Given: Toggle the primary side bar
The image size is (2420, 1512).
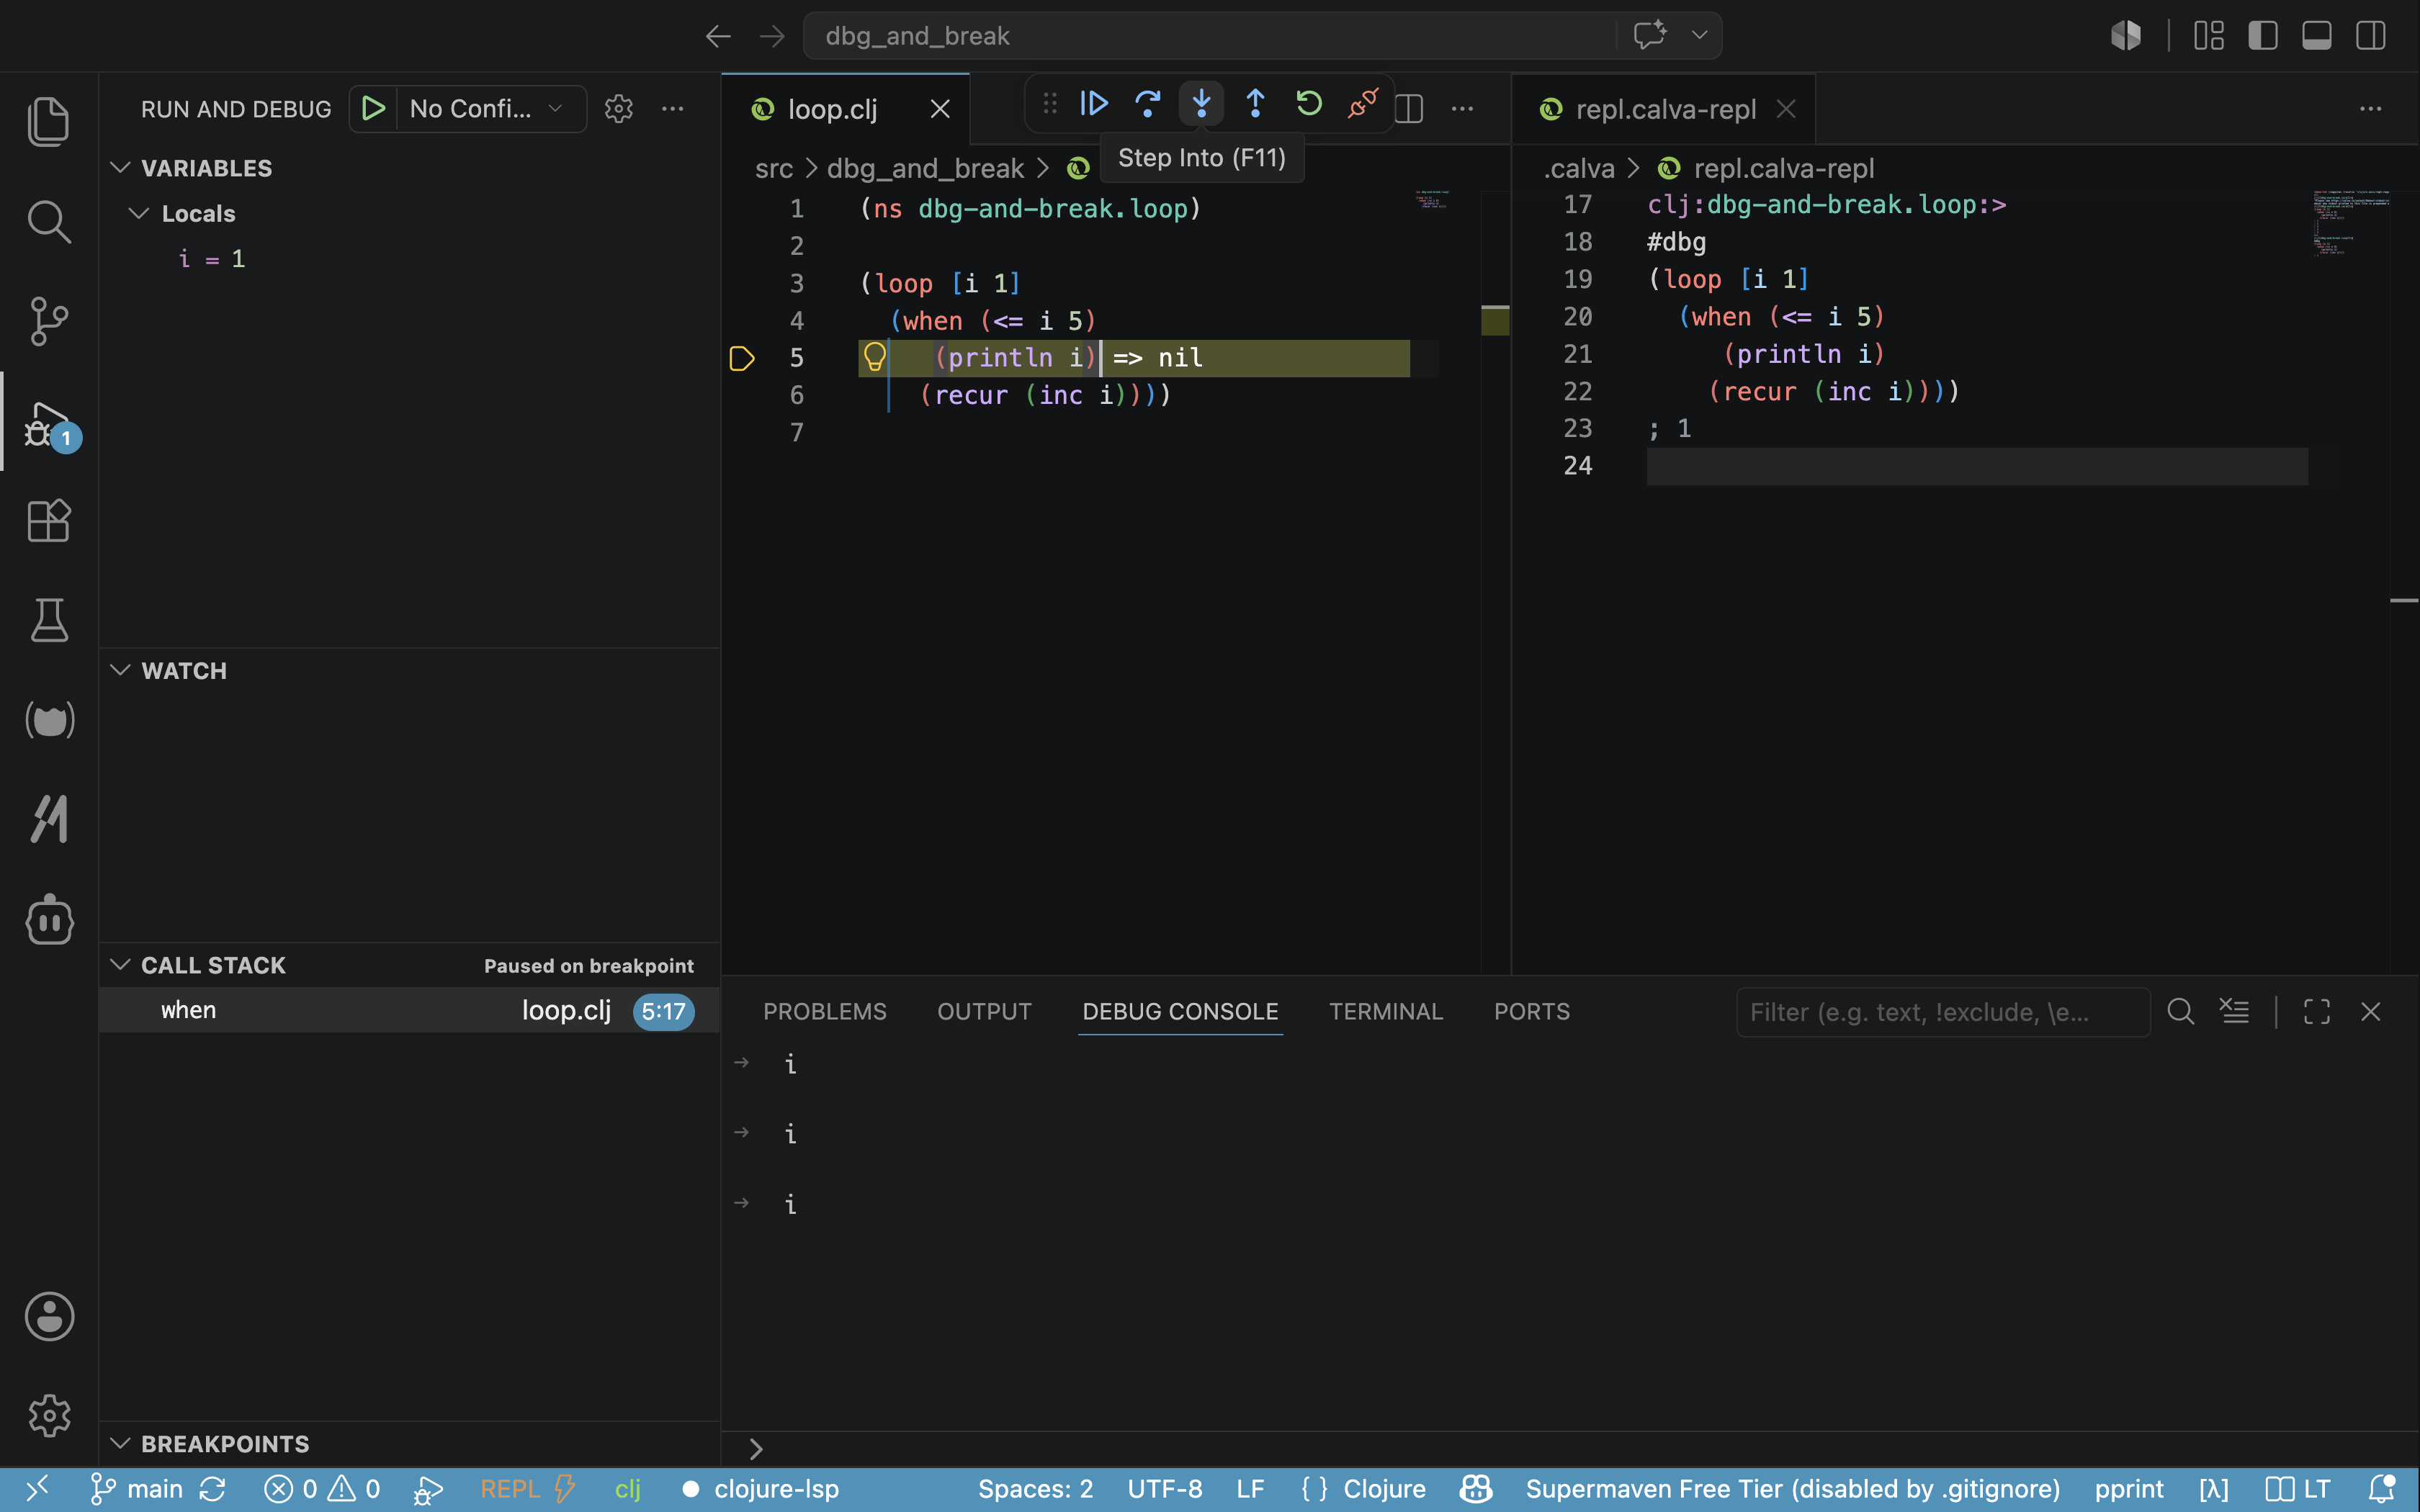Looking at the screenshot, I should pyautogui.click(x=2263, y=36).
